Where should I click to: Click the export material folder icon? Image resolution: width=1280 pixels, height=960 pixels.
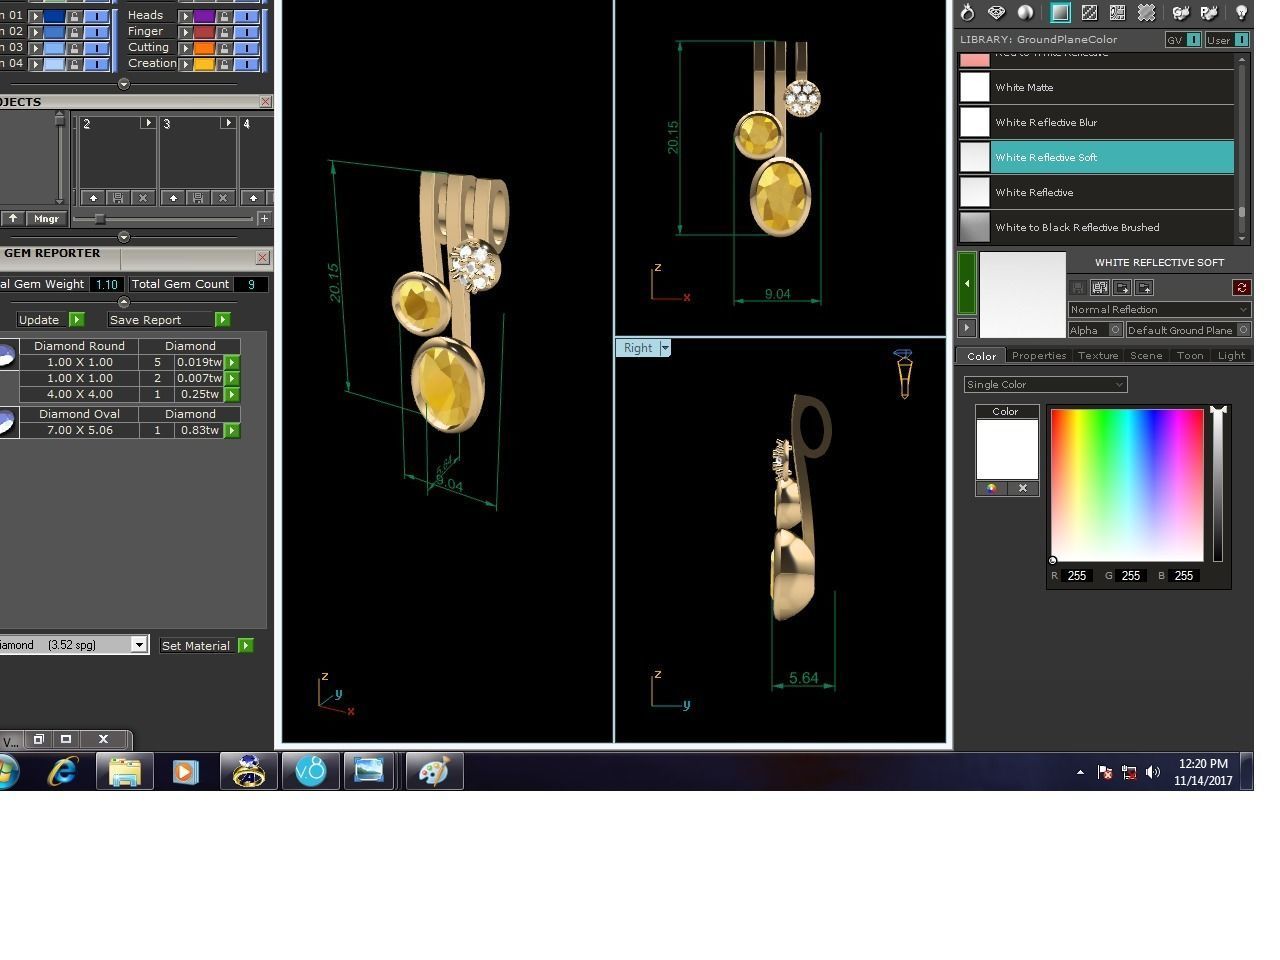click(x=1122, y=288)
